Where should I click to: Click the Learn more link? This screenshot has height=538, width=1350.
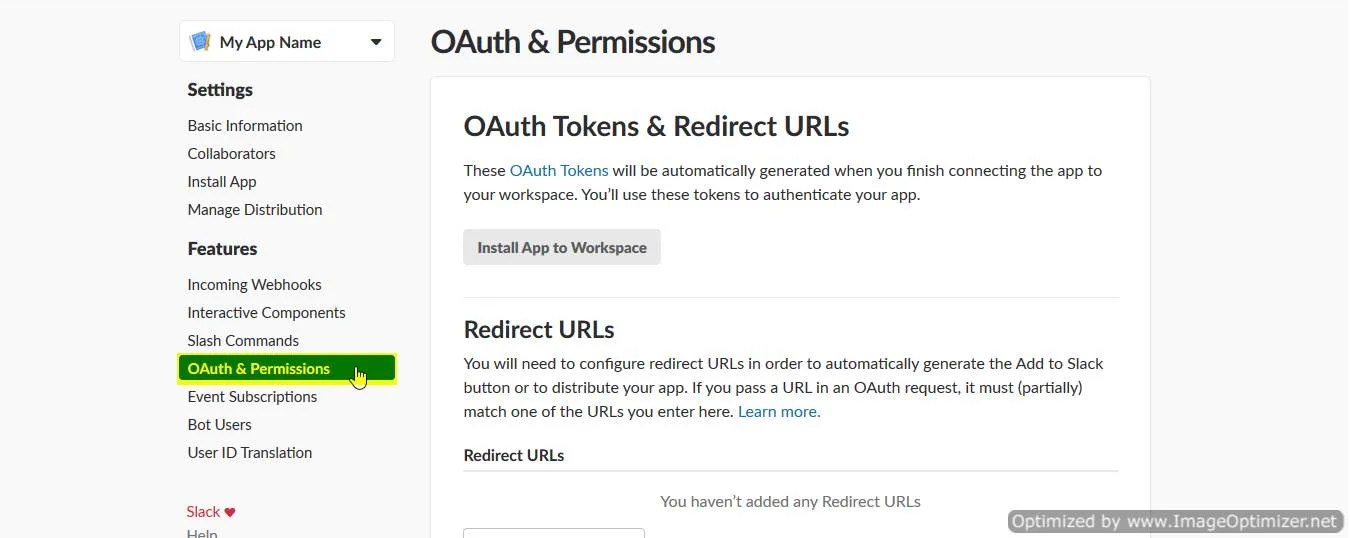coord(779,412)
